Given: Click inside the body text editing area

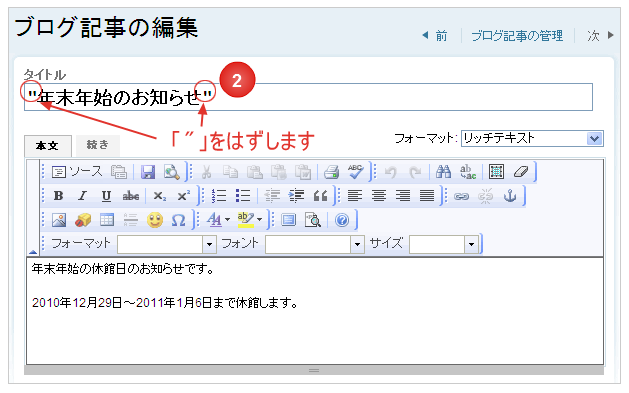Looking at the screenshot, I should 315,311.
